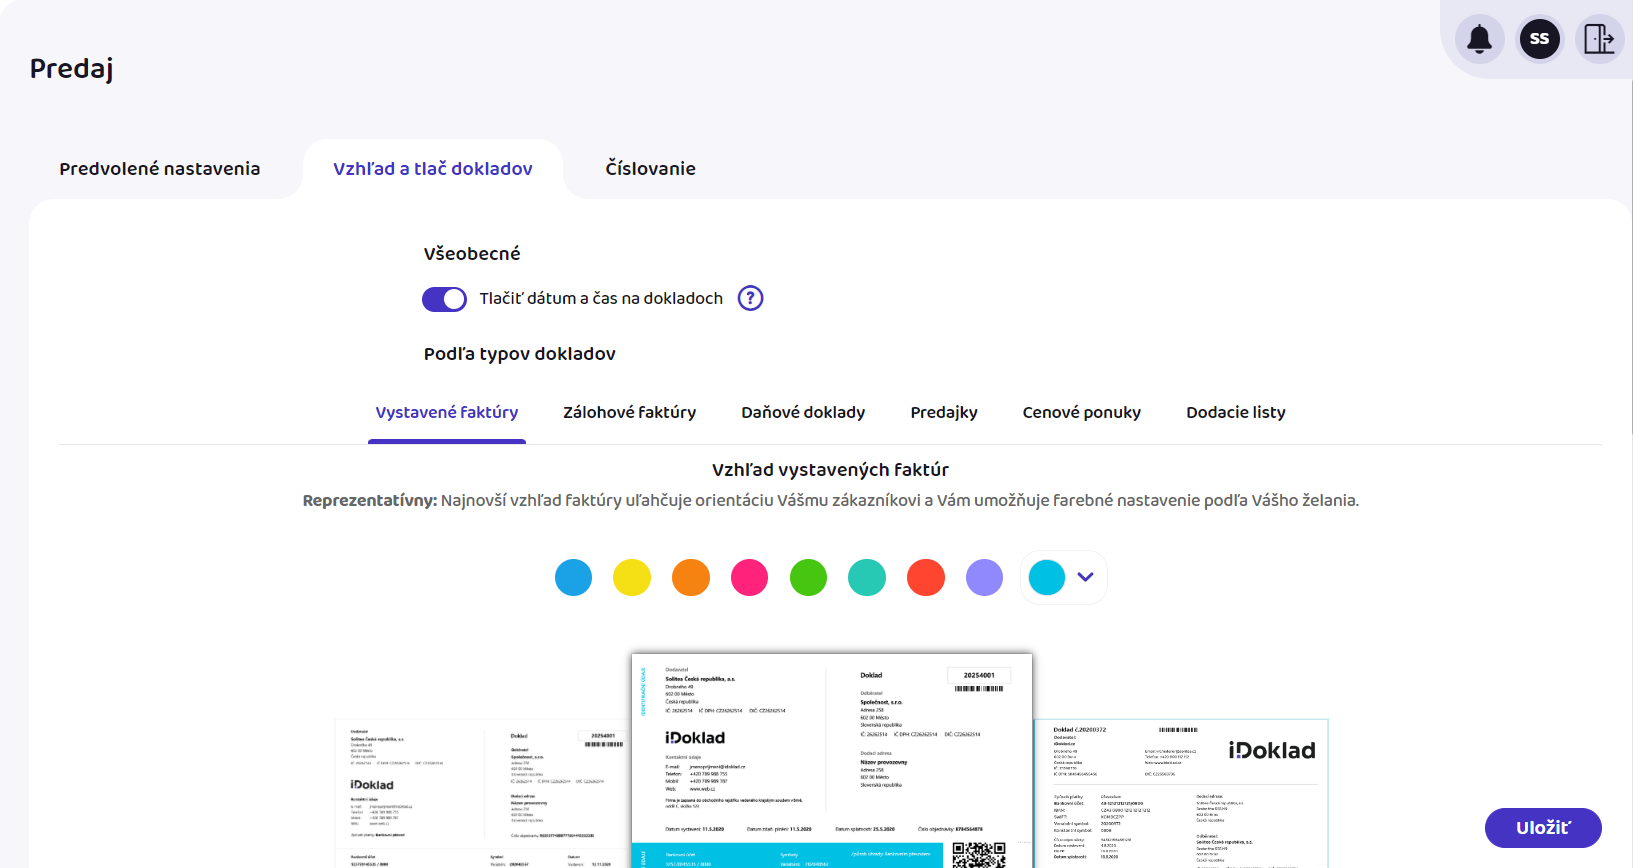Pick the blue color swatch
This screenshot has height=868, width=1633.
coord(573,577)
